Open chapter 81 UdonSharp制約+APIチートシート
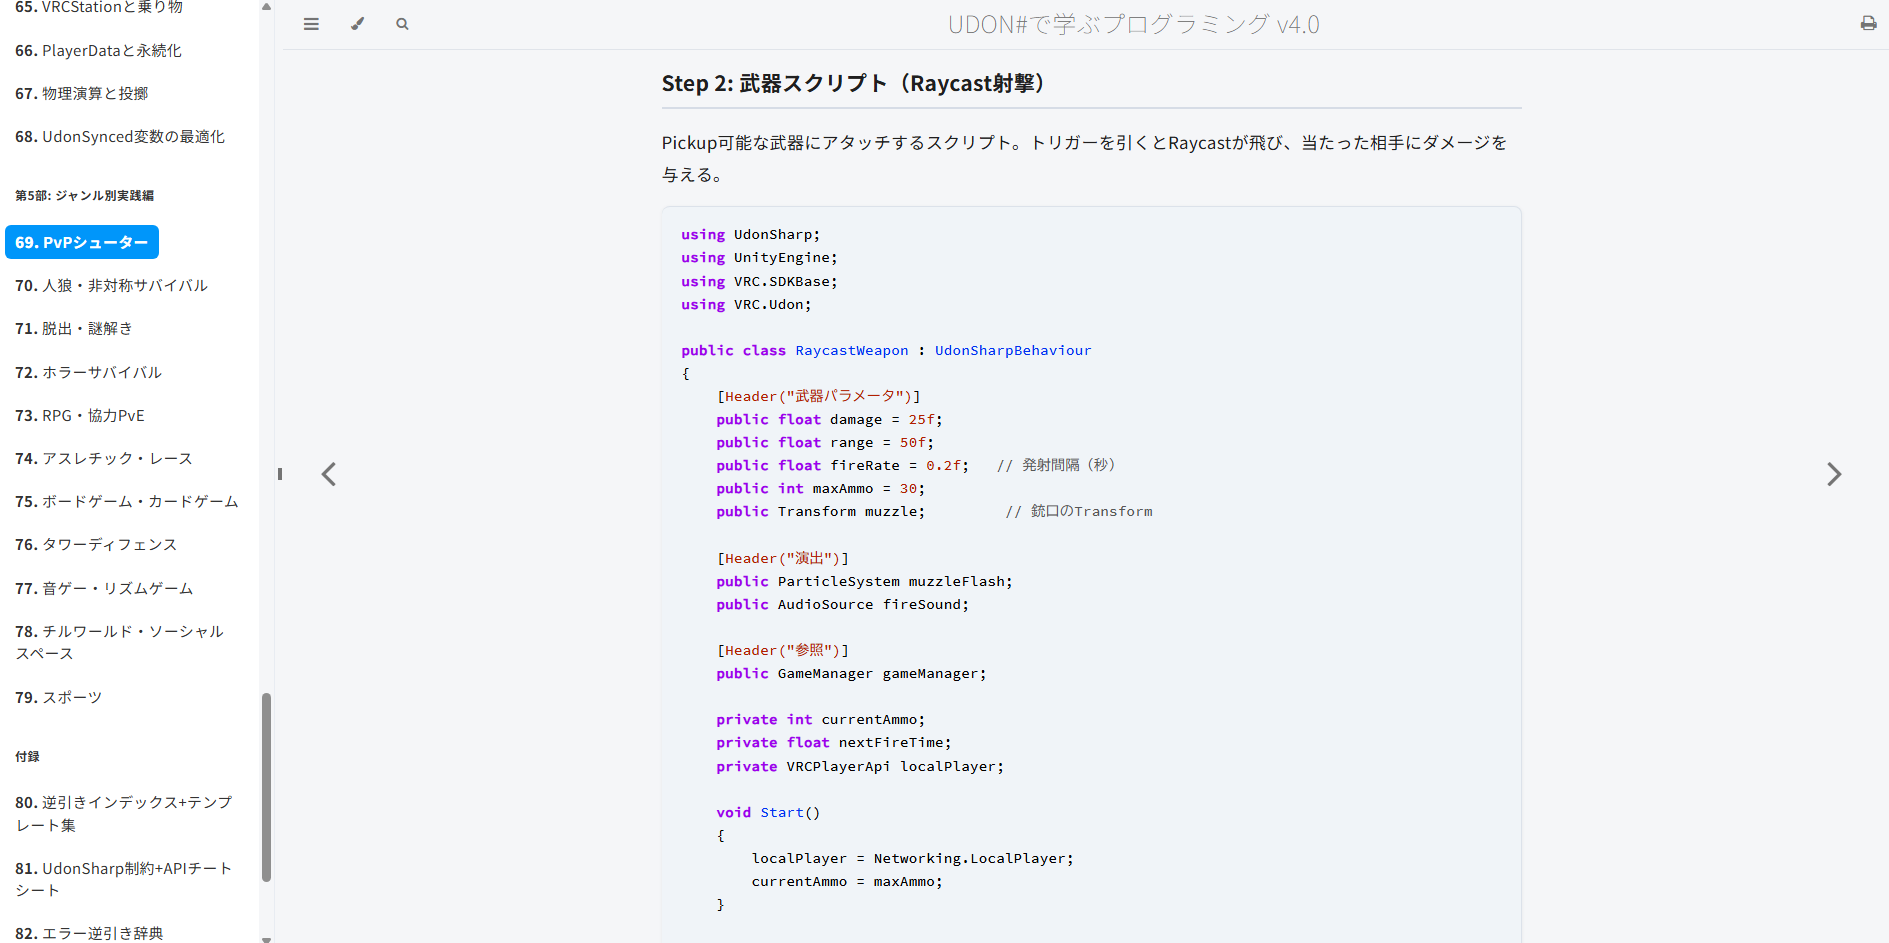This screenshot has width=1889, height=943. click(124, 879)
